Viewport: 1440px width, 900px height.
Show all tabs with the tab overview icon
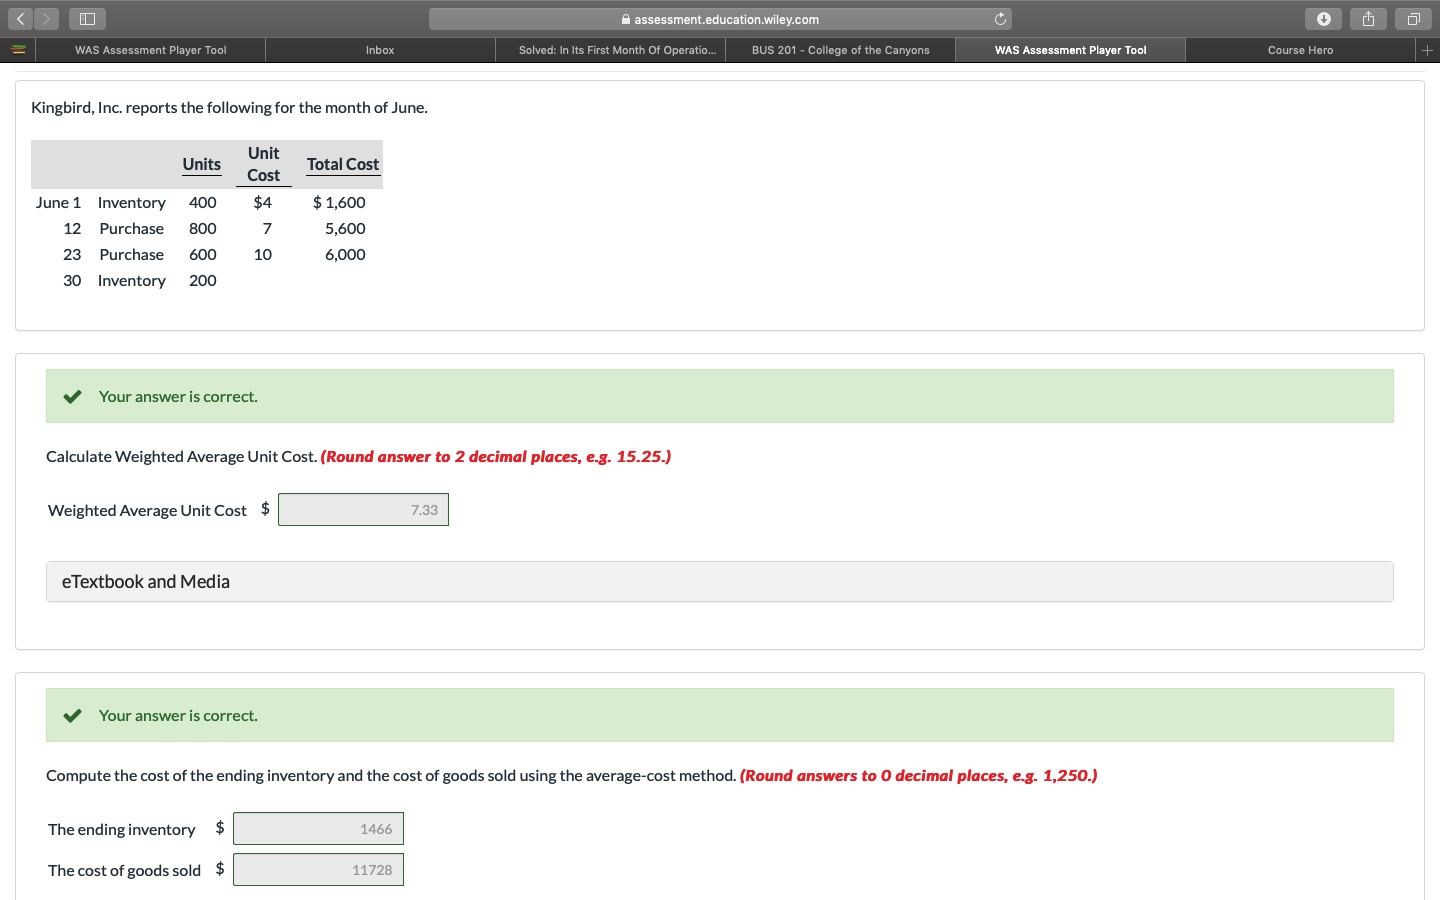1413,18
